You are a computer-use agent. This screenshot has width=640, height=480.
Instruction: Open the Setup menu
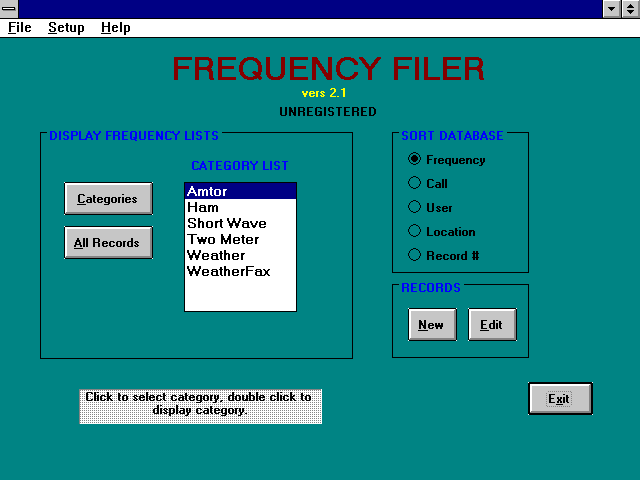[66, 28]
